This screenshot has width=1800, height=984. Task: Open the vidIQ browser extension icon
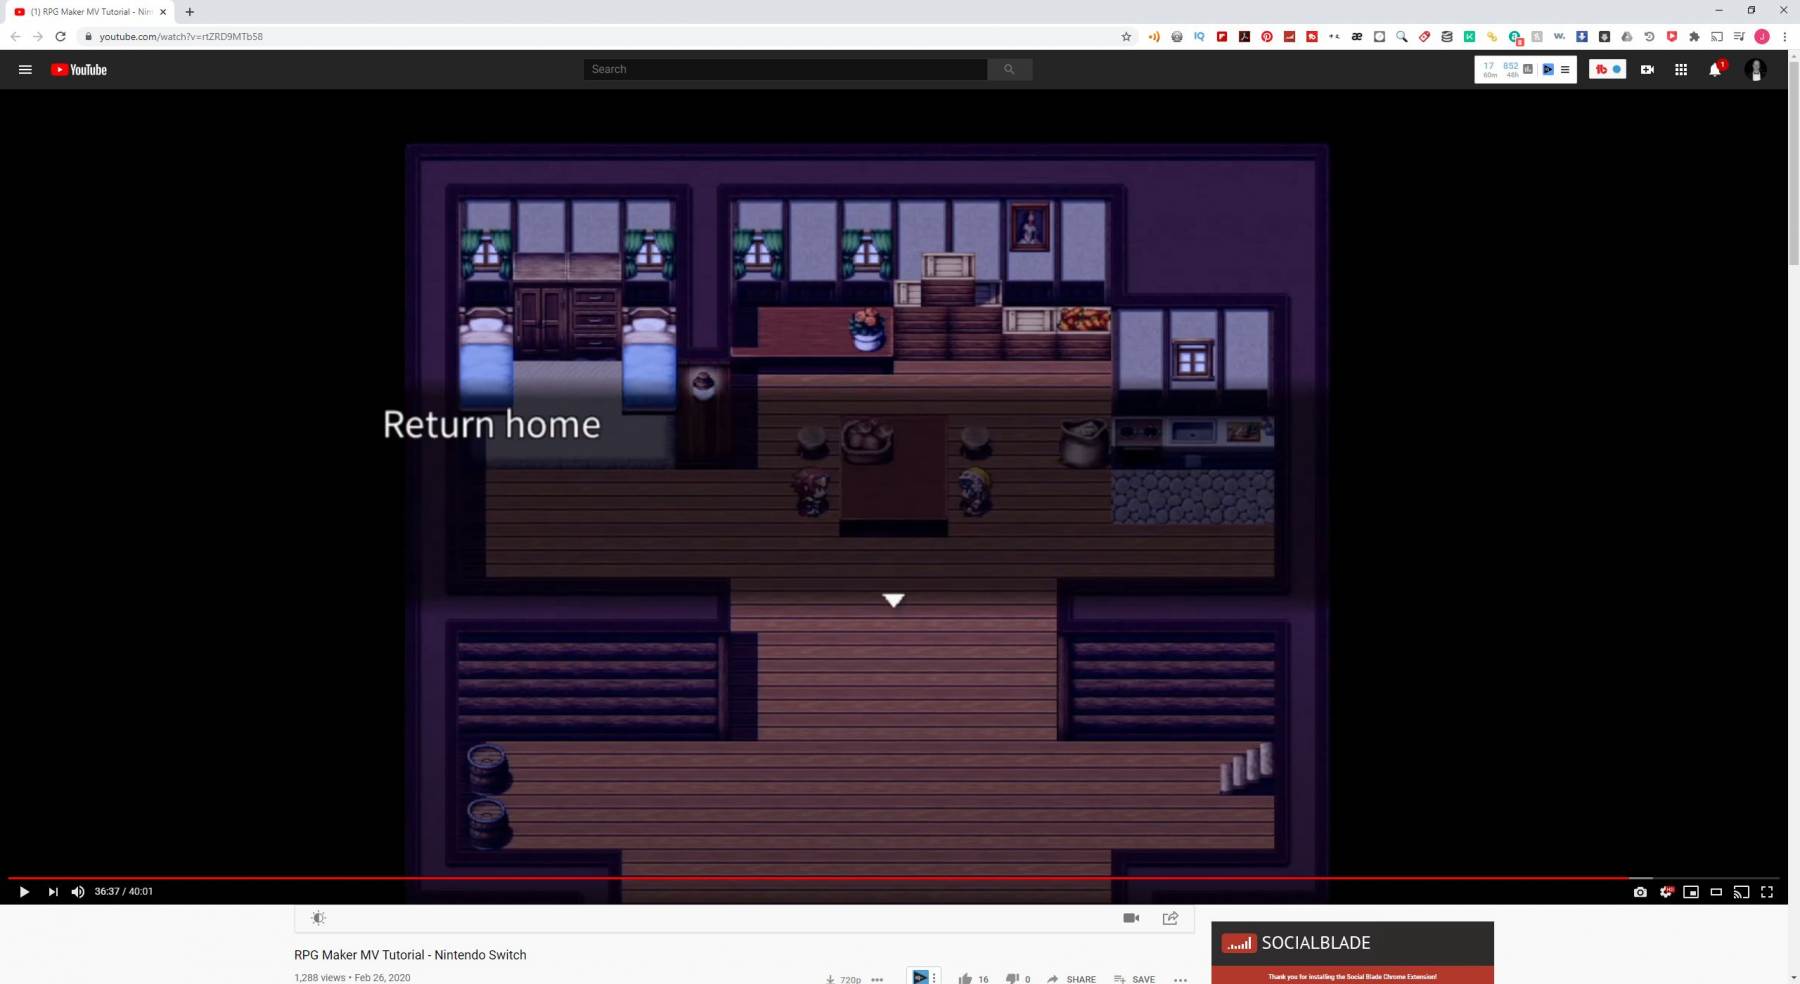click(x=1199, y=37)
